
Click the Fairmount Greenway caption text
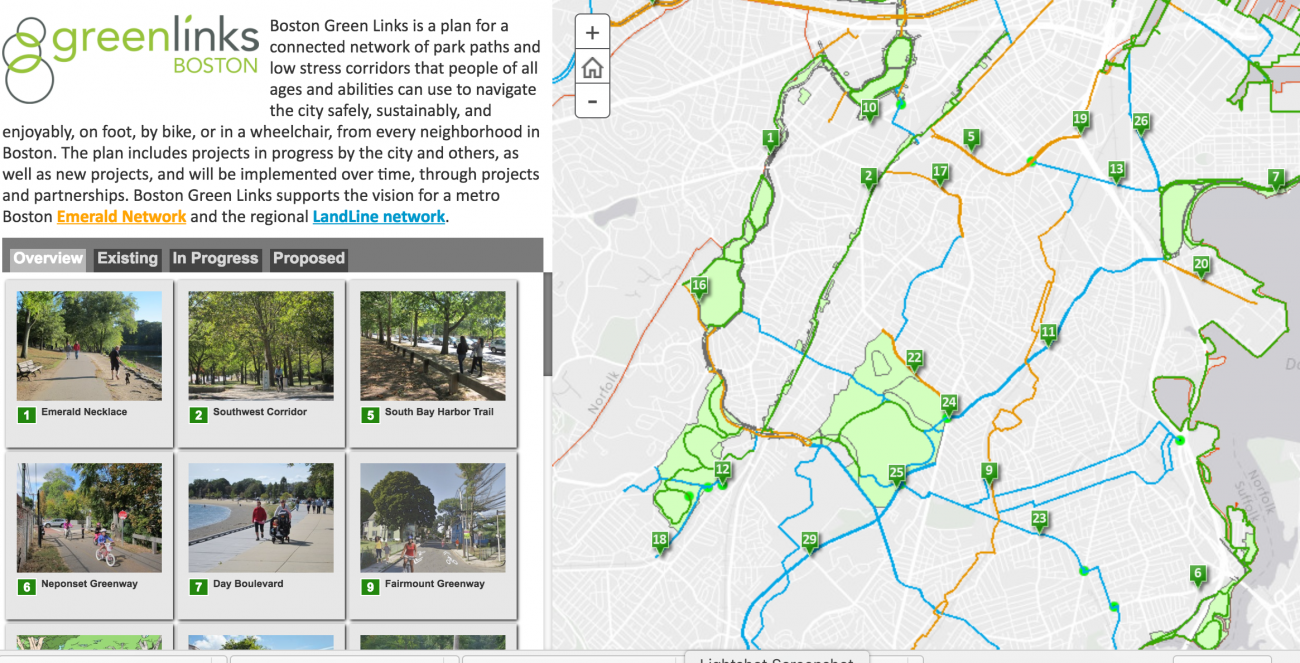pyautogui.click(x=435, y=584)
